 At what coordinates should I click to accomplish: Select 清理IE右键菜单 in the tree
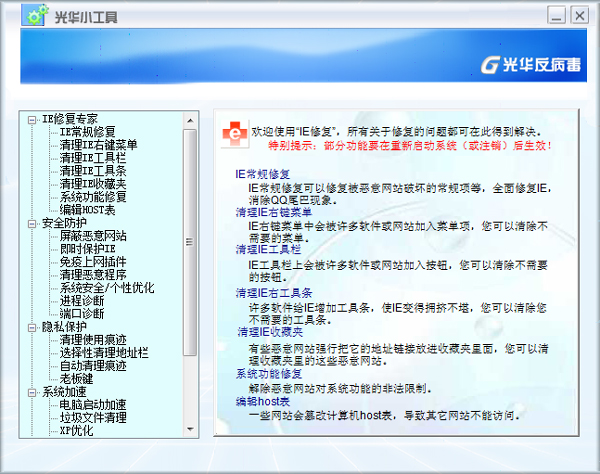click(98, 145)
